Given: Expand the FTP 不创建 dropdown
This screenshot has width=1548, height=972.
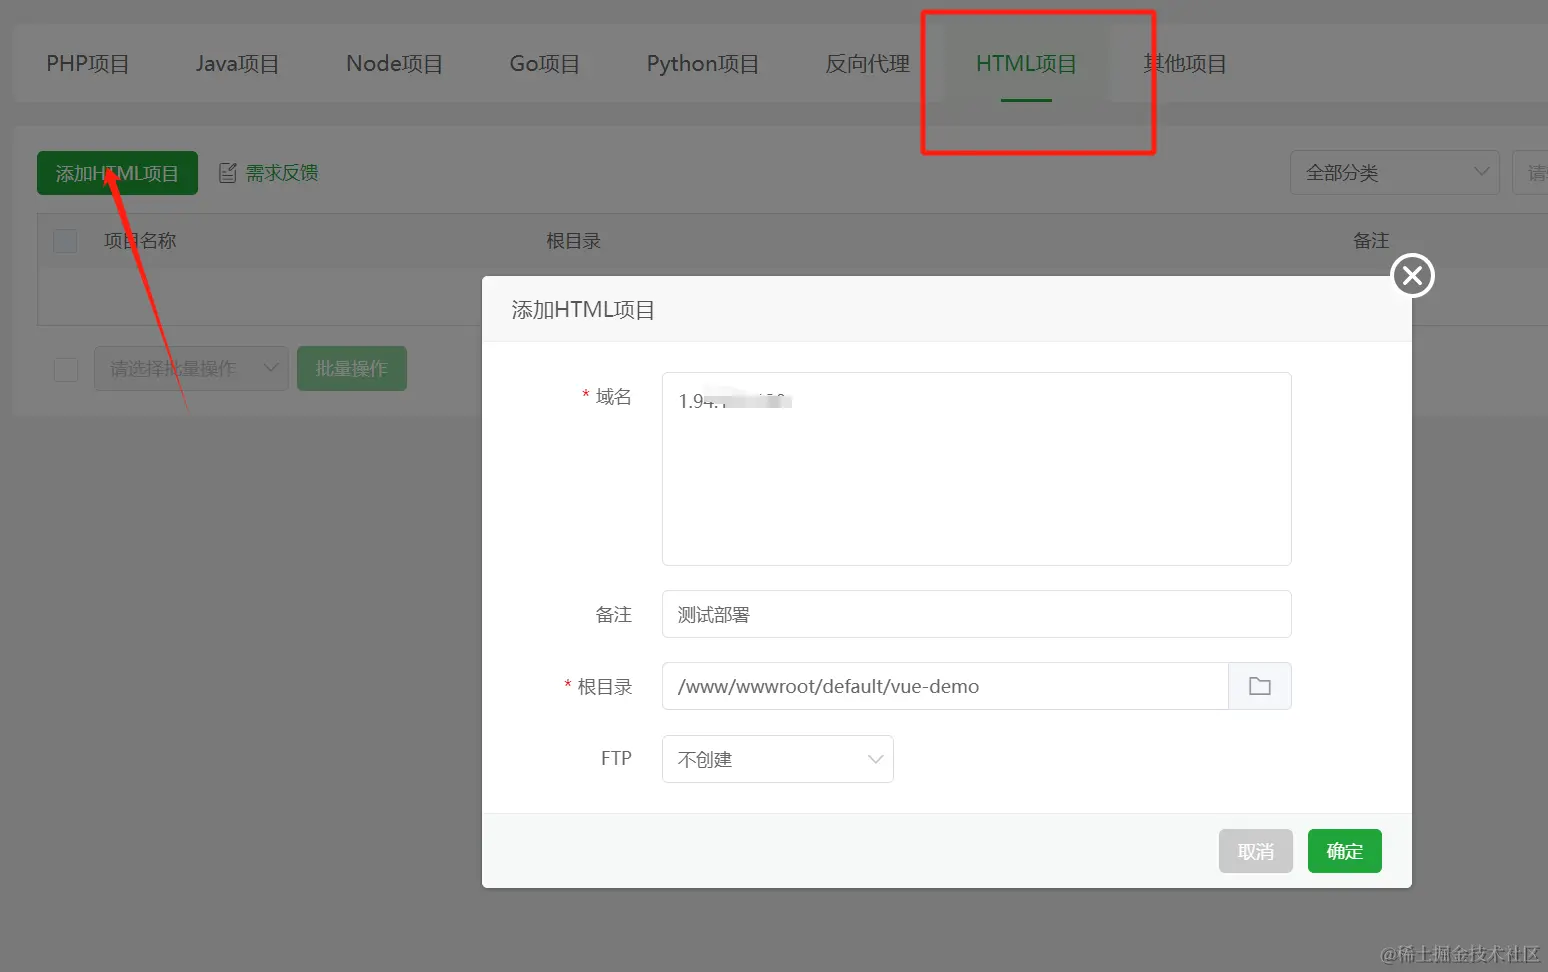Looking at the screenshot, I should point(778,759).
